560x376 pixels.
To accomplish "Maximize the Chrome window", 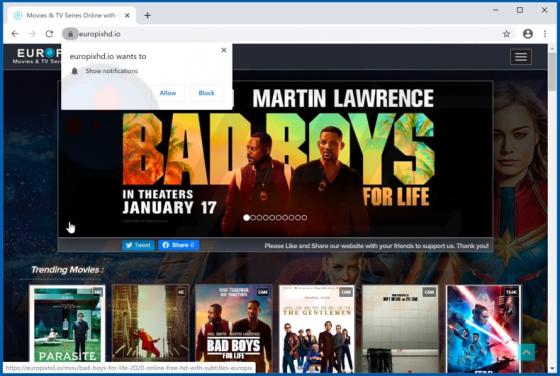I will pos(520,10).
